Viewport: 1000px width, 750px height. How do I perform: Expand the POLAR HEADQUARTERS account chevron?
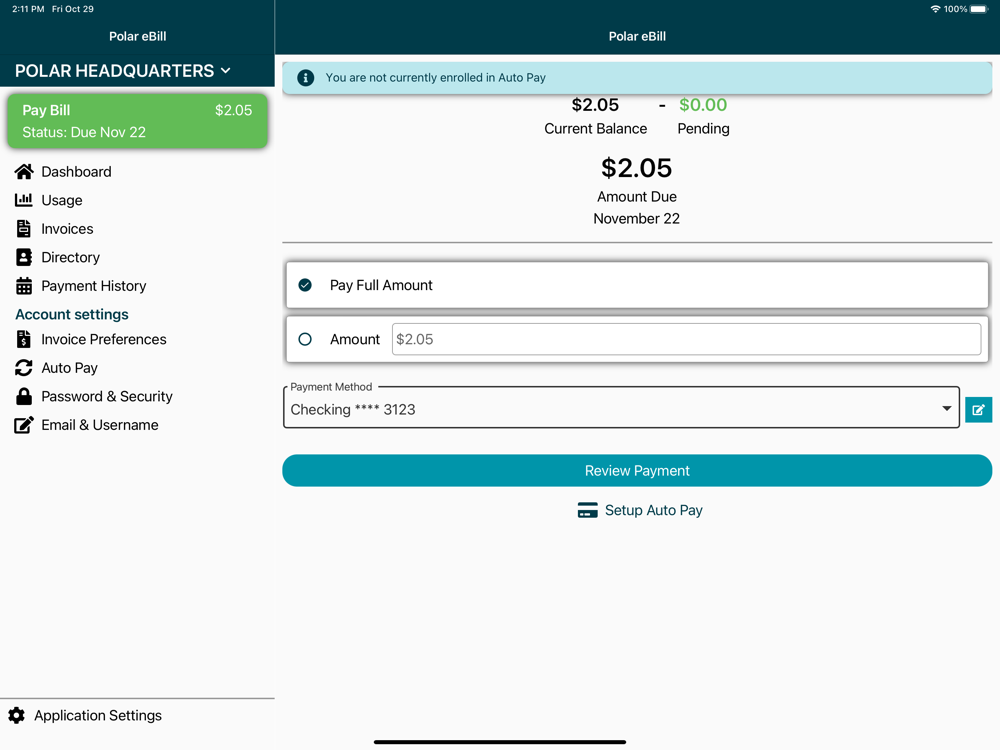226,71
